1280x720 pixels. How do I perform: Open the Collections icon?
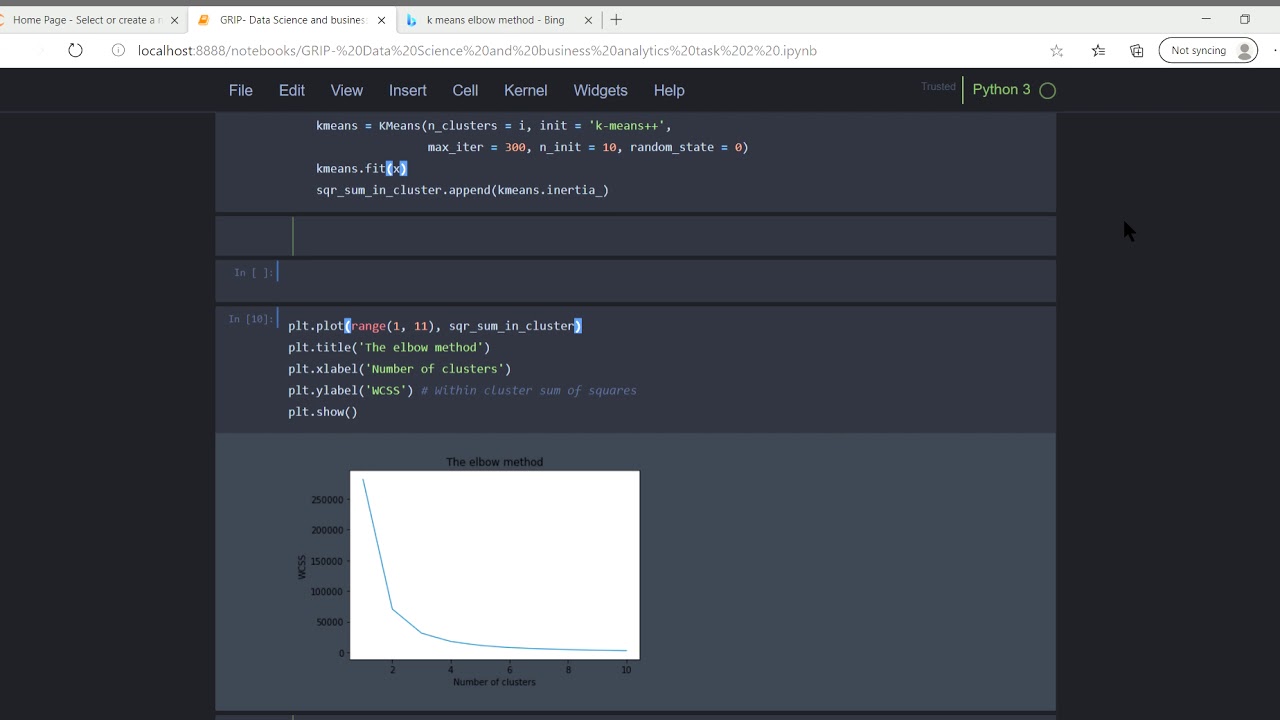point(1137,50)
